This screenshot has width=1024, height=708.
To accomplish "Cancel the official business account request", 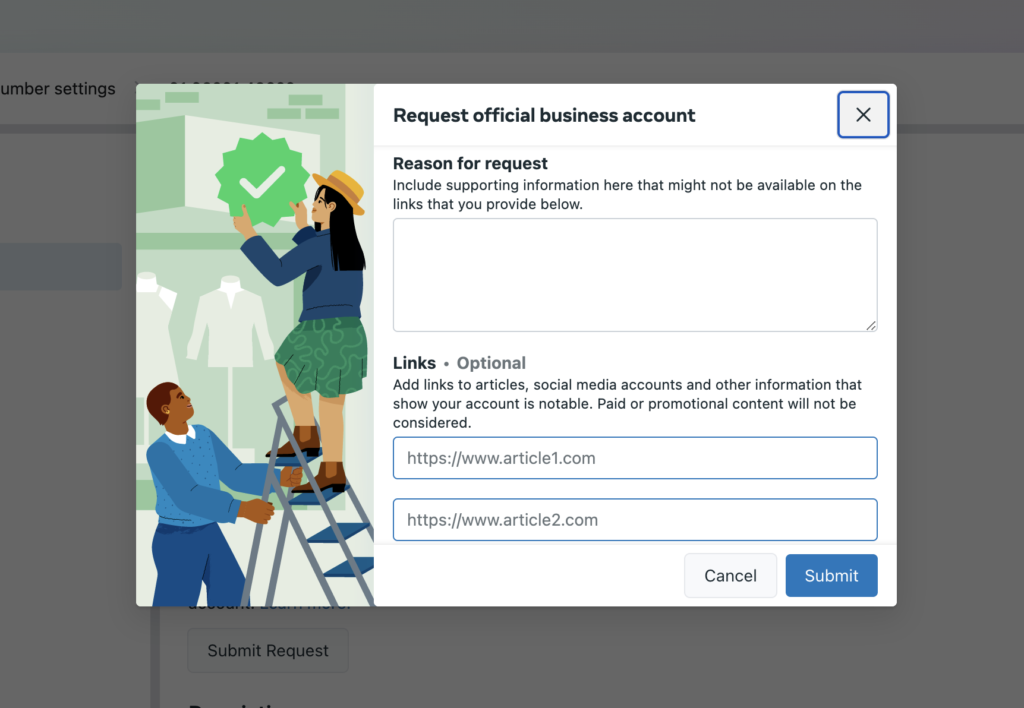I will pos(730,575).
